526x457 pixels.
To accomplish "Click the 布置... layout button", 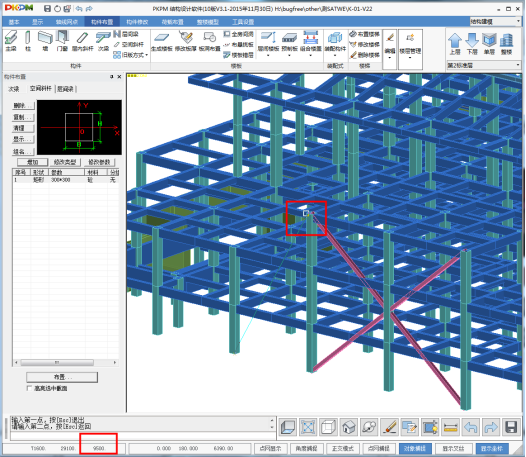I will [62, 377].
